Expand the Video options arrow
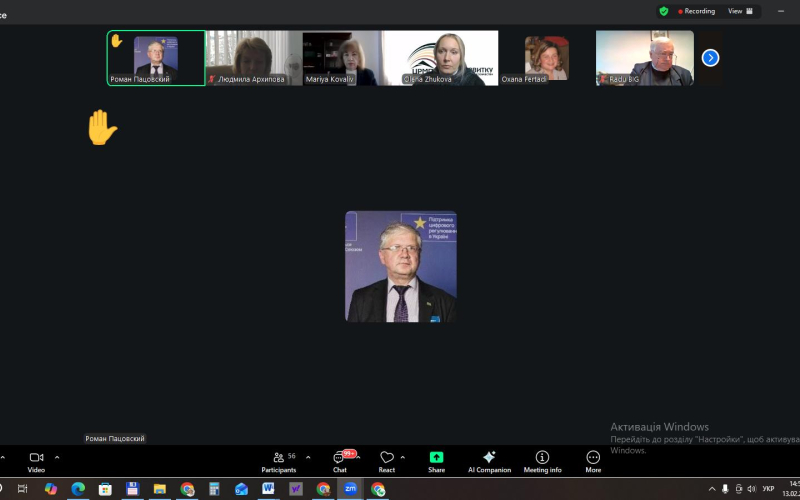The height and width of the screenshot is (500, 800). point(57,457)
